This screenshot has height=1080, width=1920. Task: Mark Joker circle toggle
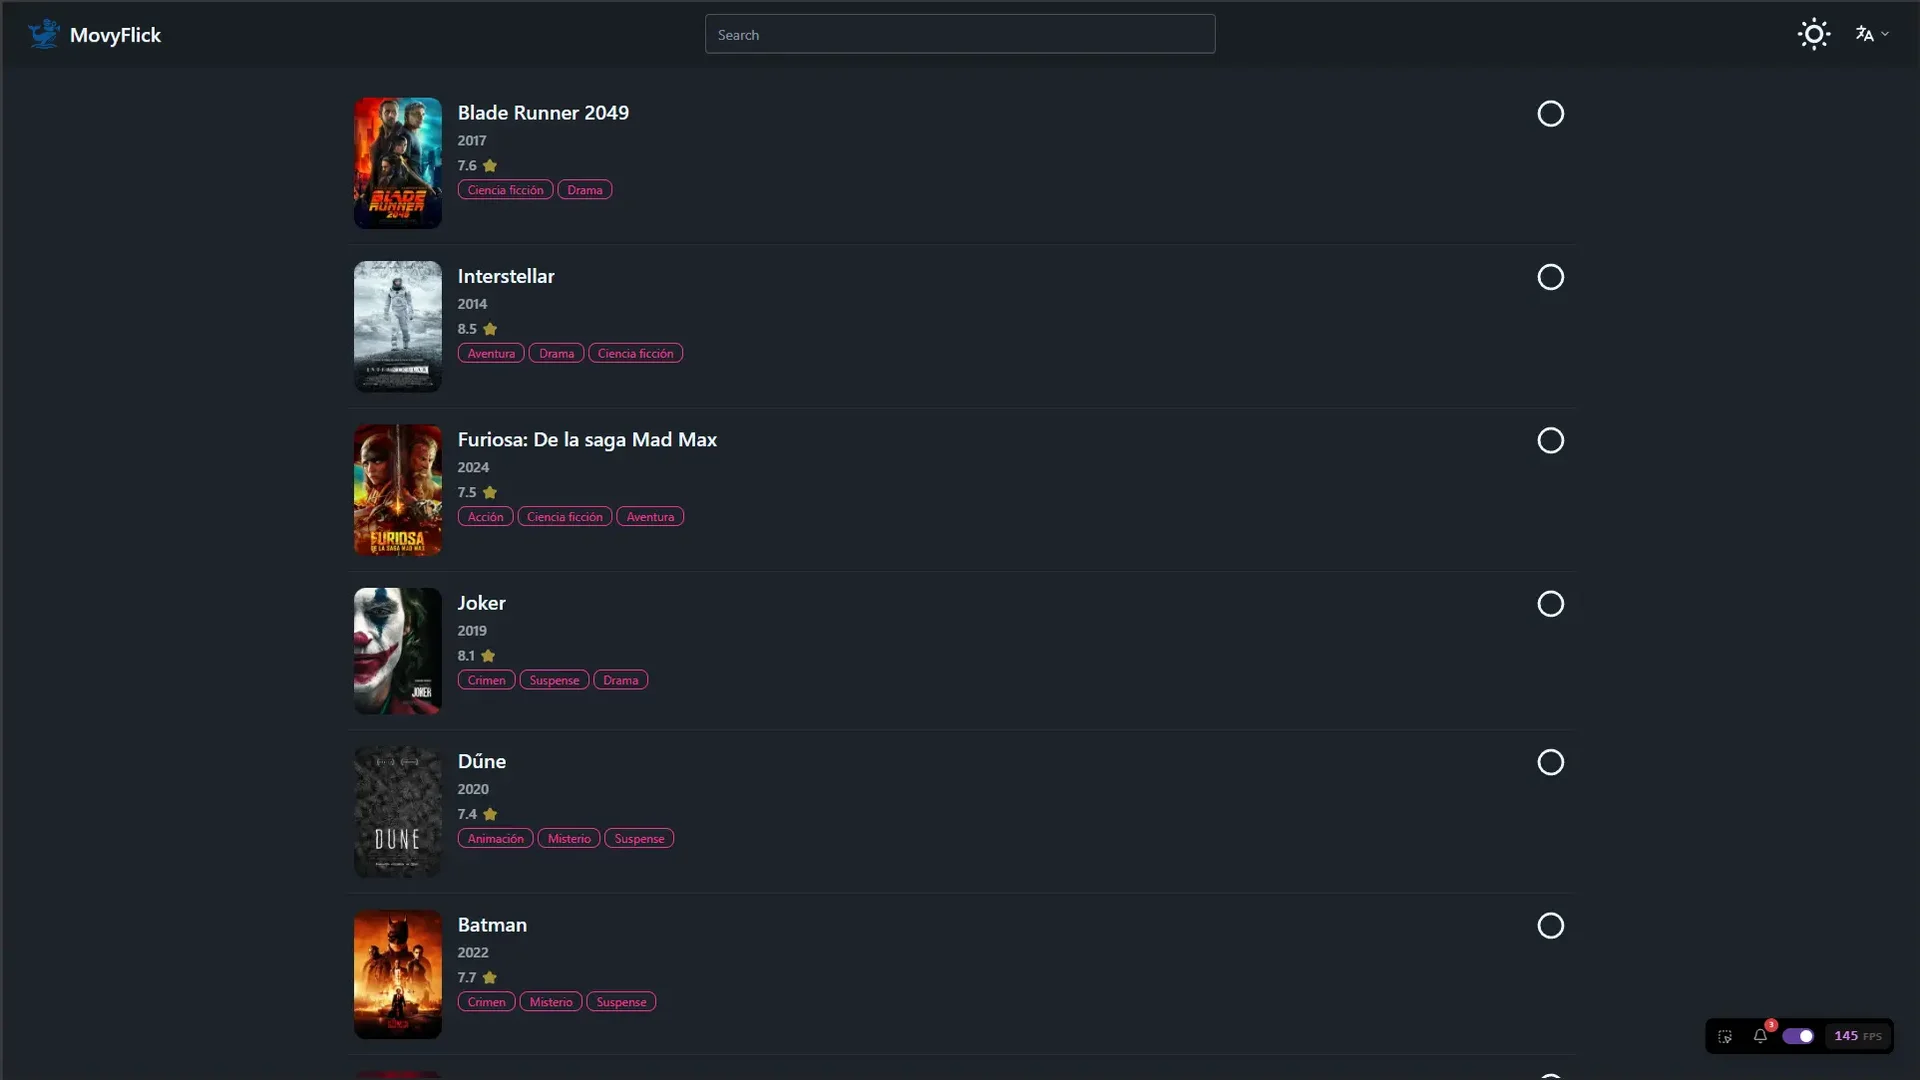coord(1550,604)
